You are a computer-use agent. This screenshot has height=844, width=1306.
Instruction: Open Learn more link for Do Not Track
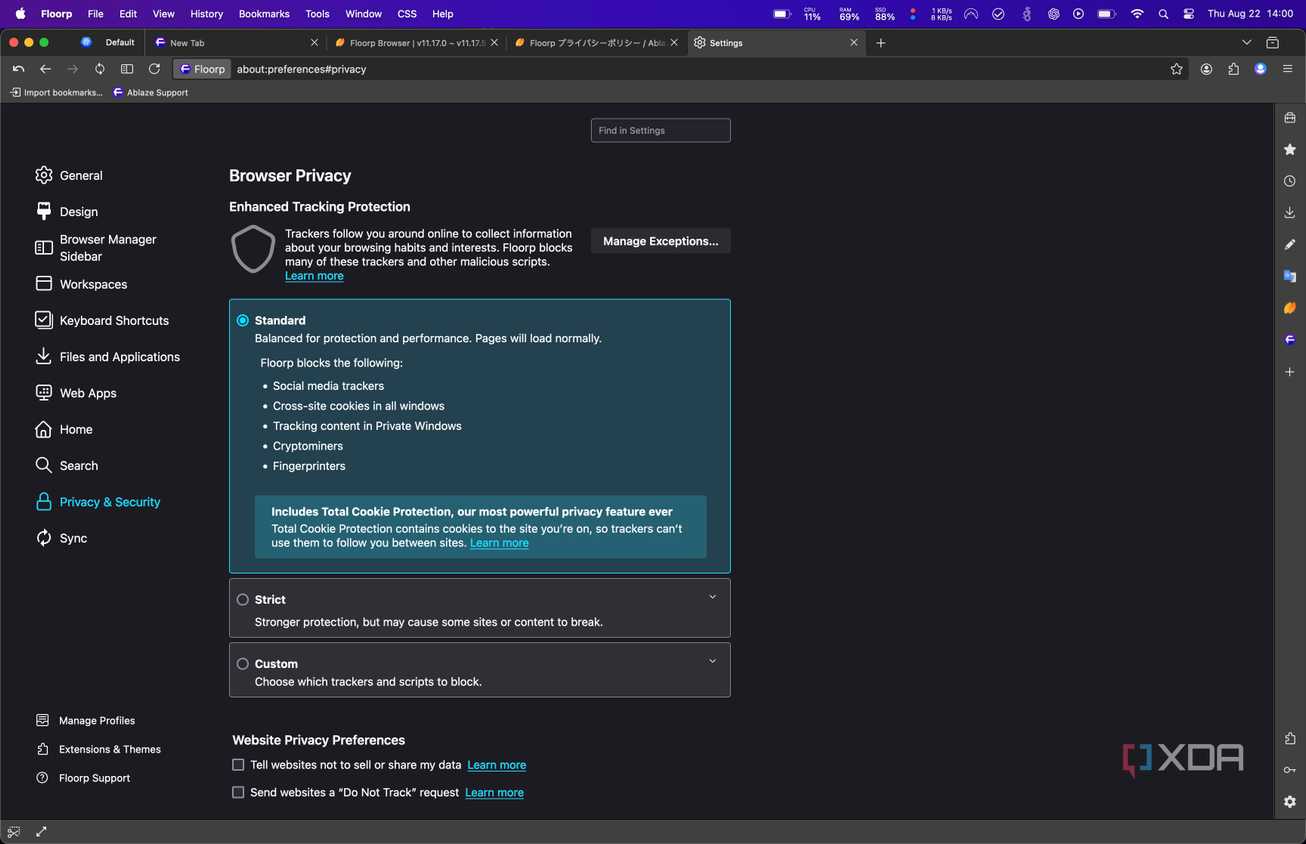tap(494, 792)
